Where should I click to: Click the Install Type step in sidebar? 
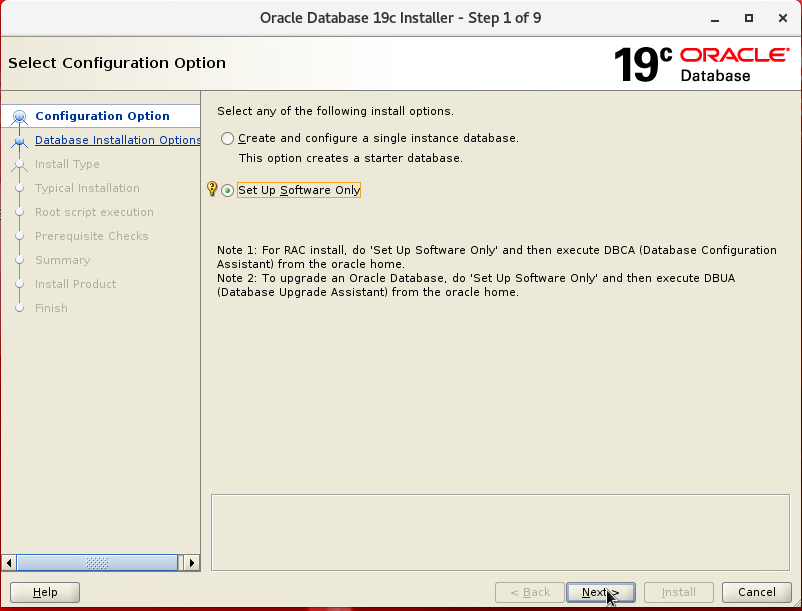coord(67,164)
